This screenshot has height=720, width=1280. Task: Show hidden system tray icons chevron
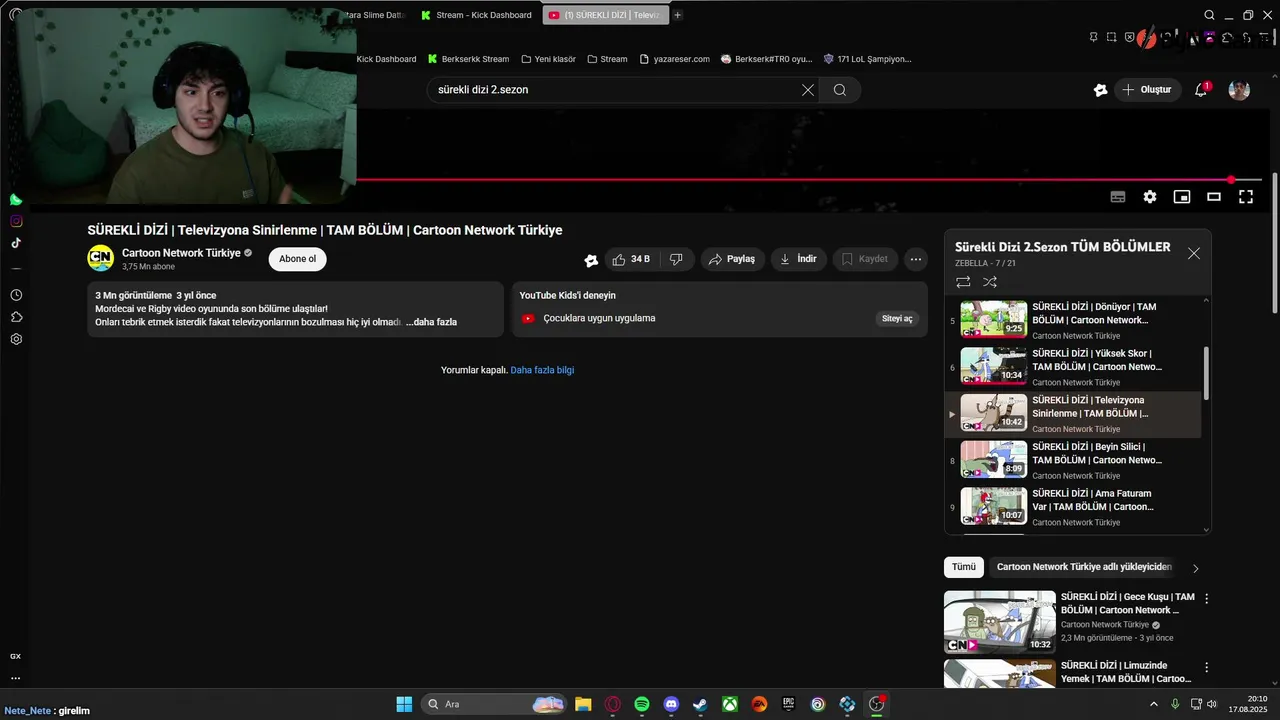click(1154, 704)
